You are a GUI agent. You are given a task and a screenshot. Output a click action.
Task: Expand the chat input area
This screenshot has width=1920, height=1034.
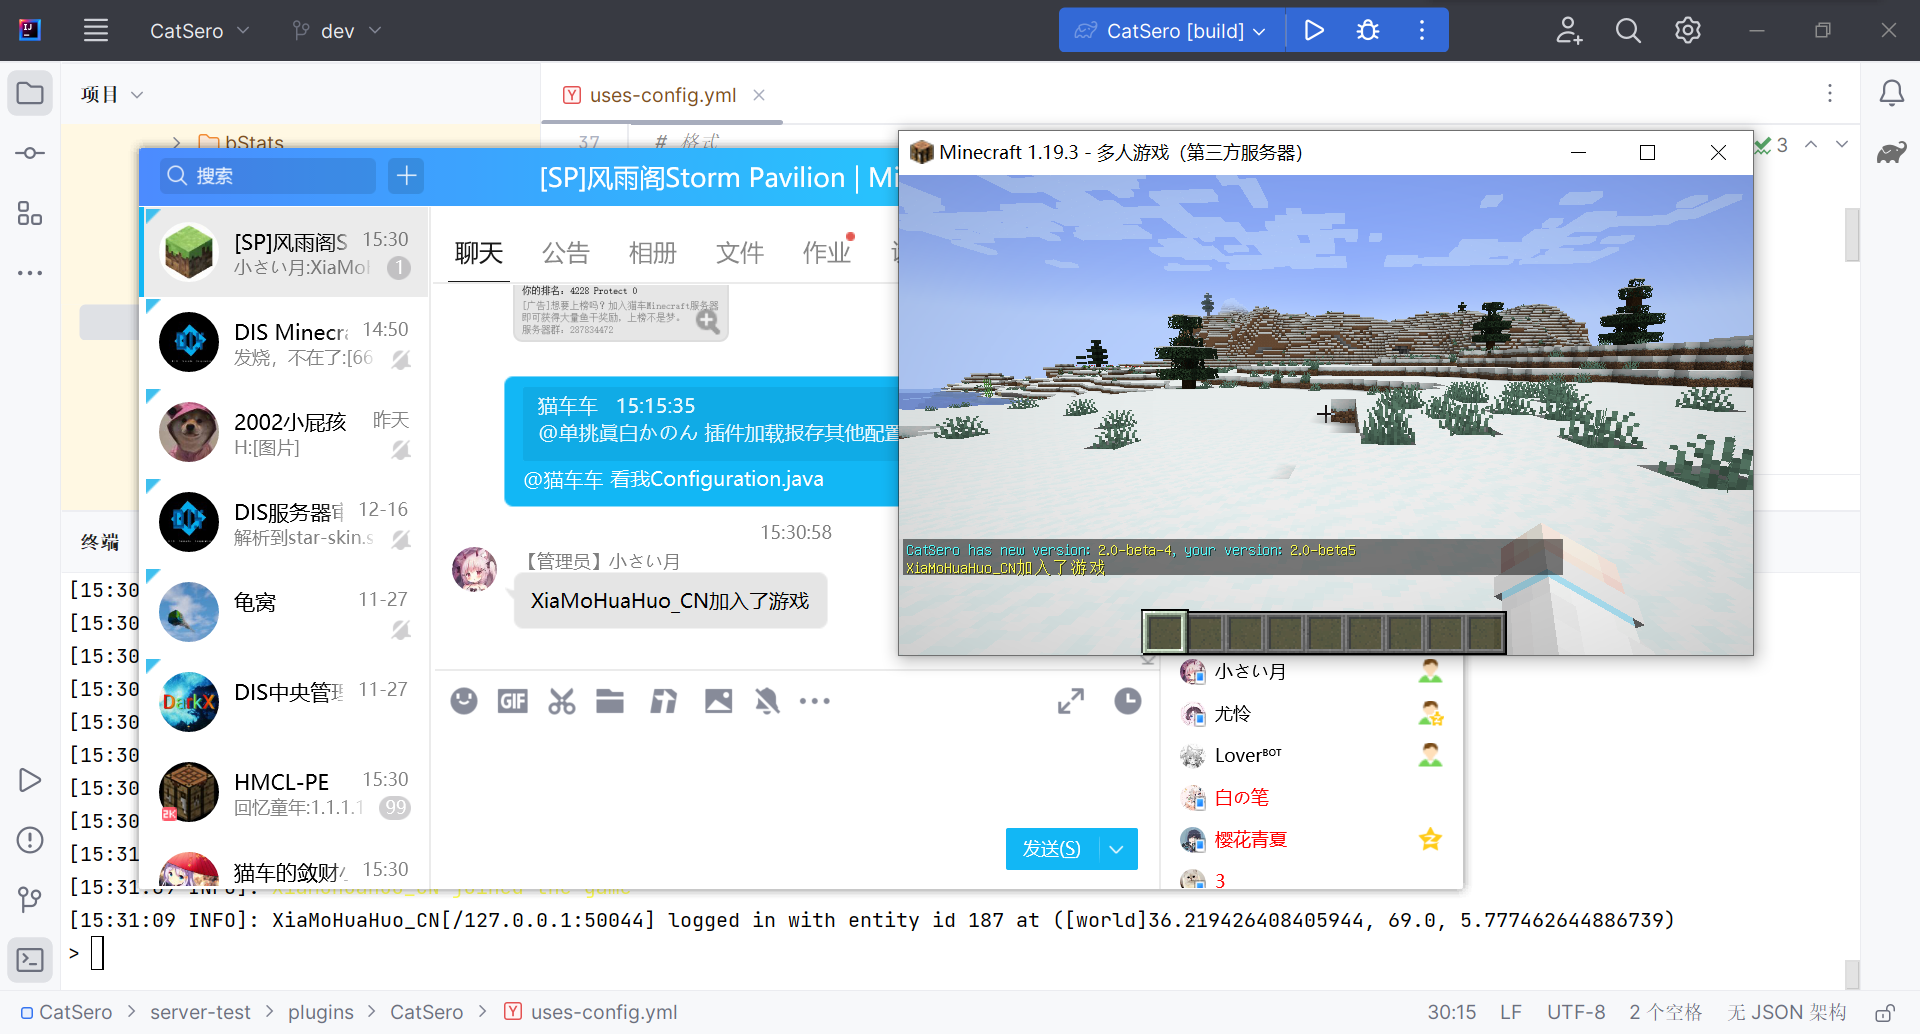pos(1071,701)
